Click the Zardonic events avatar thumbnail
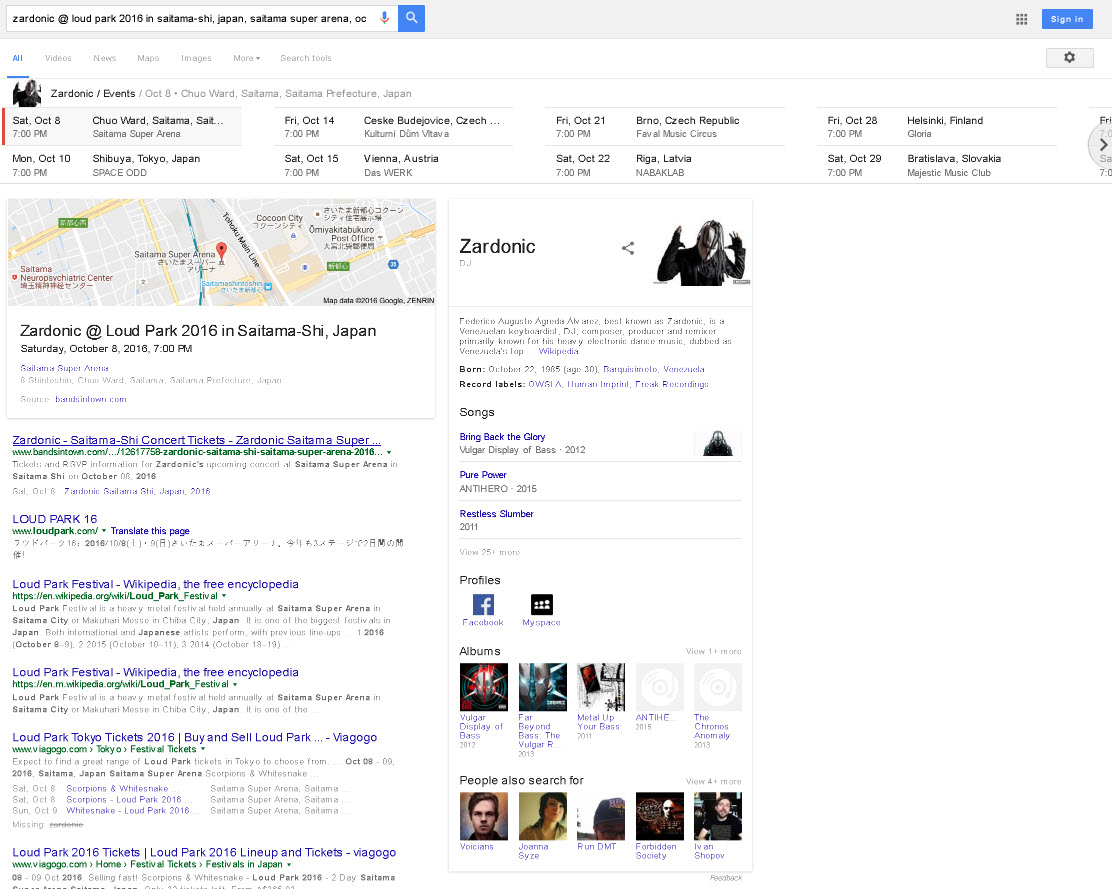The image size is (1112, 889). (27, 93)
